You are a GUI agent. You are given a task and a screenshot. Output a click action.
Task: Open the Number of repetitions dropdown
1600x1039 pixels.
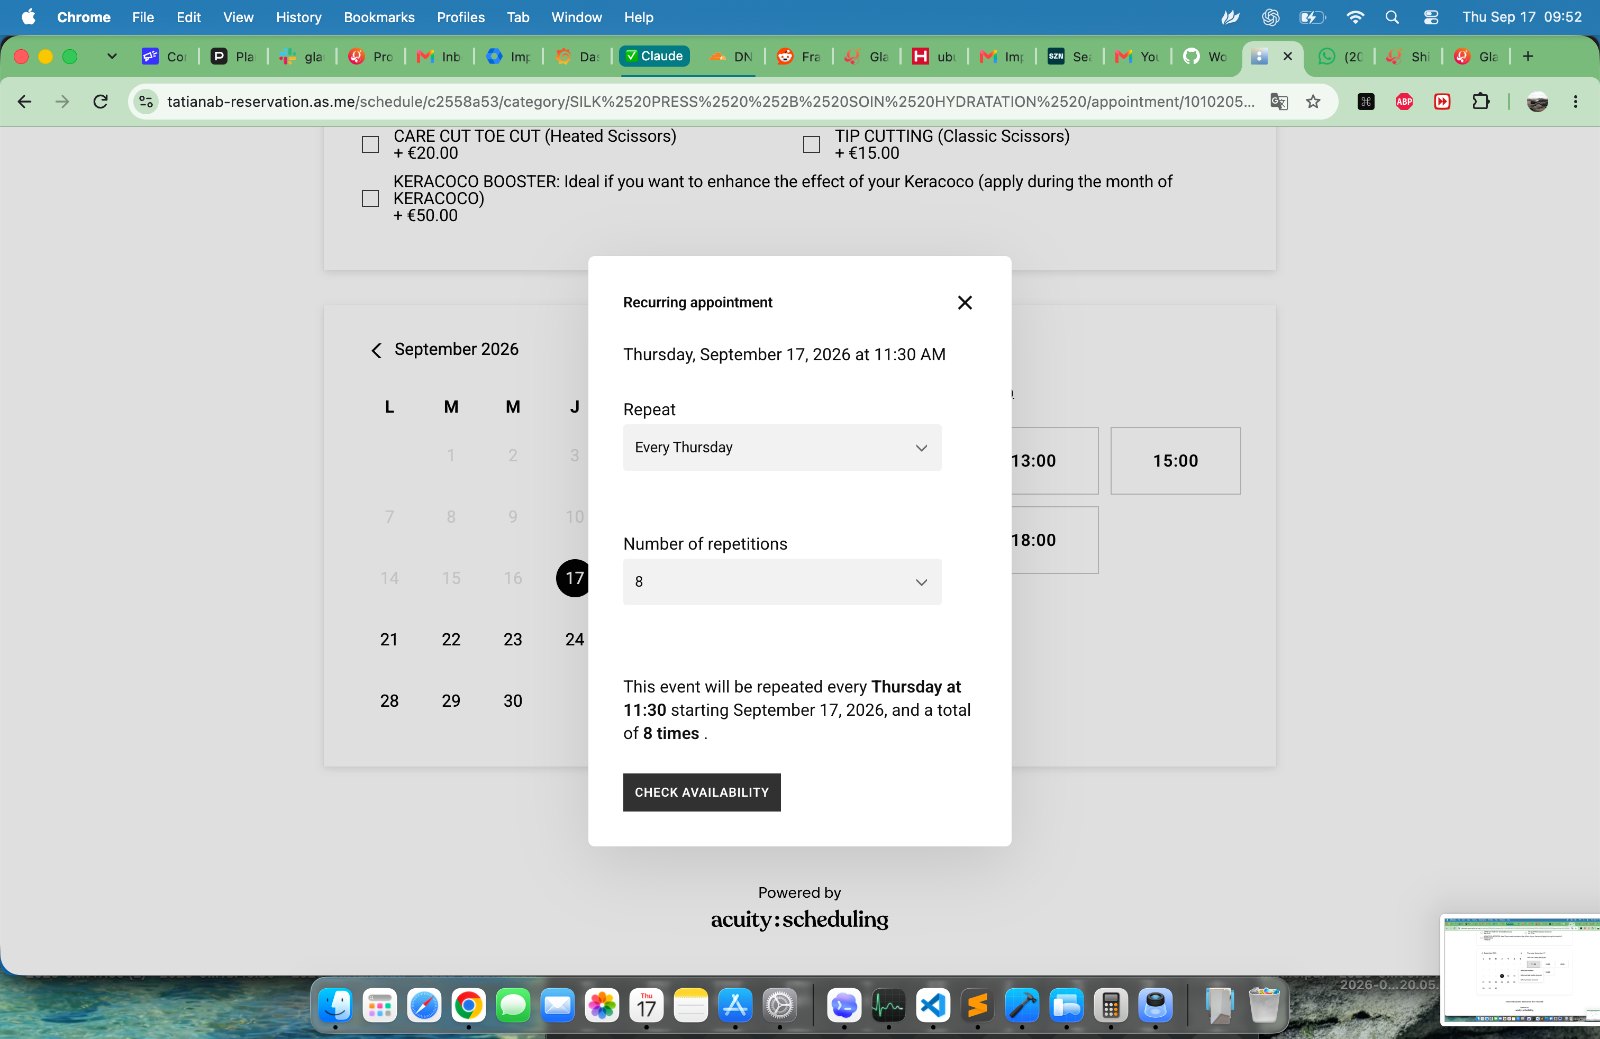782,582
